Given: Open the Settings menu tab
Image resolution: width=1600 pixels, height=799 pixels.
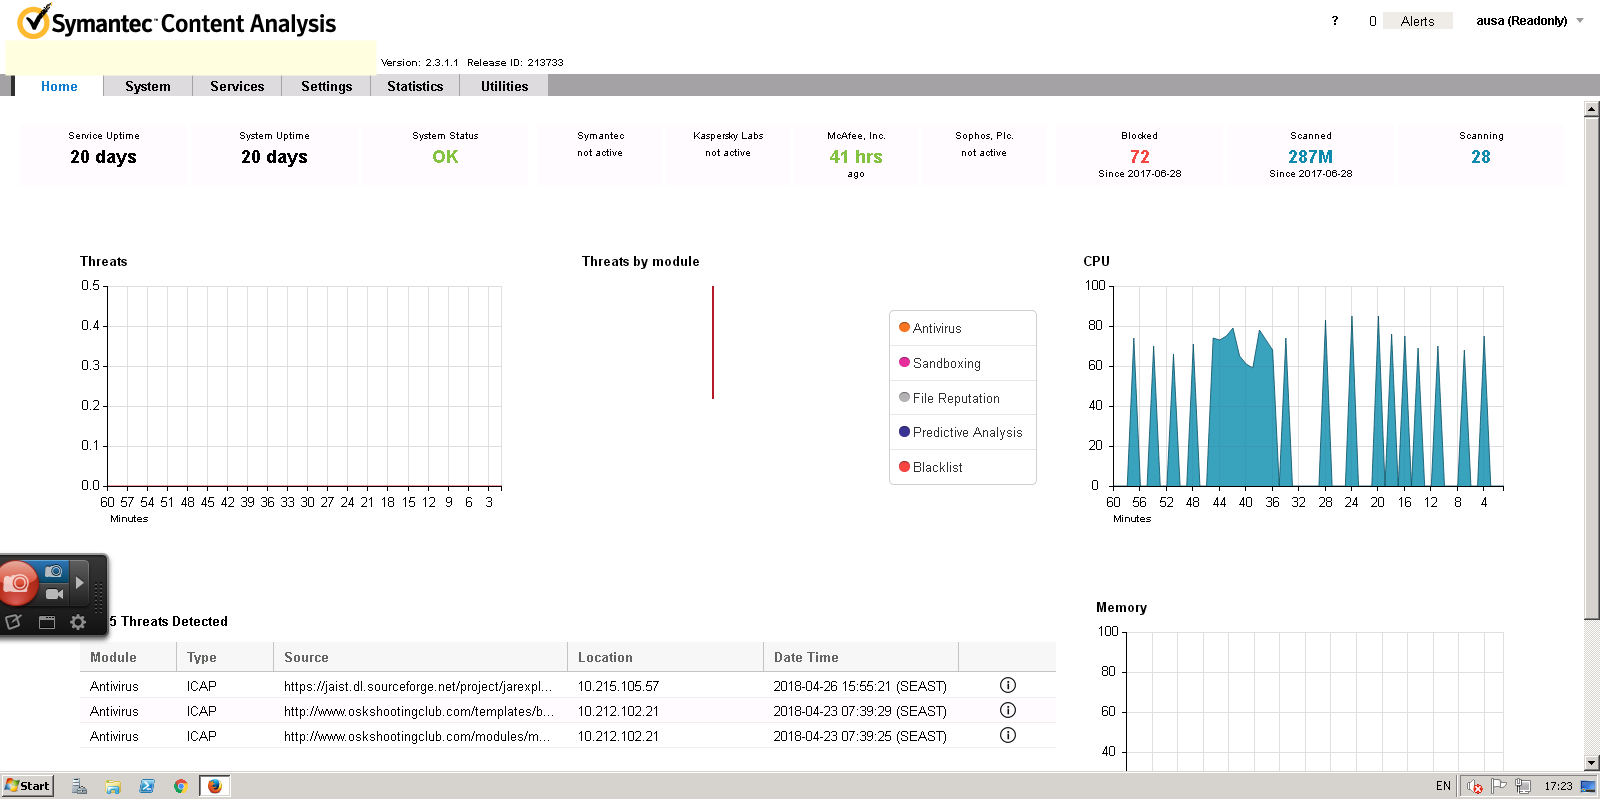Looking at the screenshot, I should [327, 86].
